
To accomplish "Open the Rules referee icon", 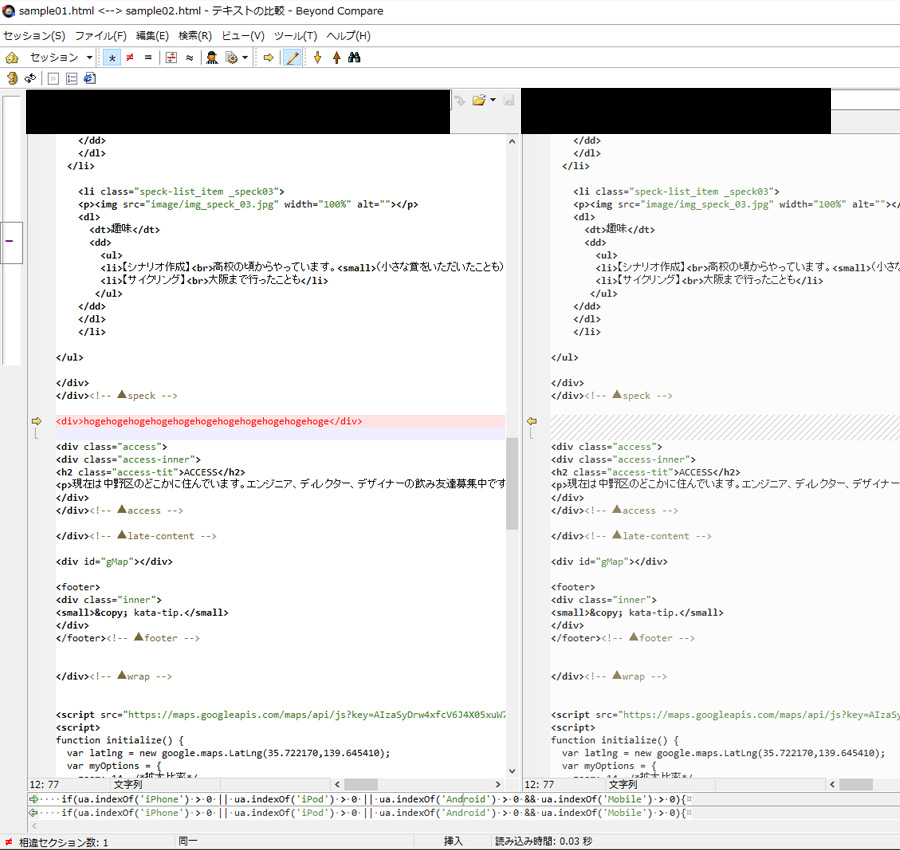I will tap(212, 58).
